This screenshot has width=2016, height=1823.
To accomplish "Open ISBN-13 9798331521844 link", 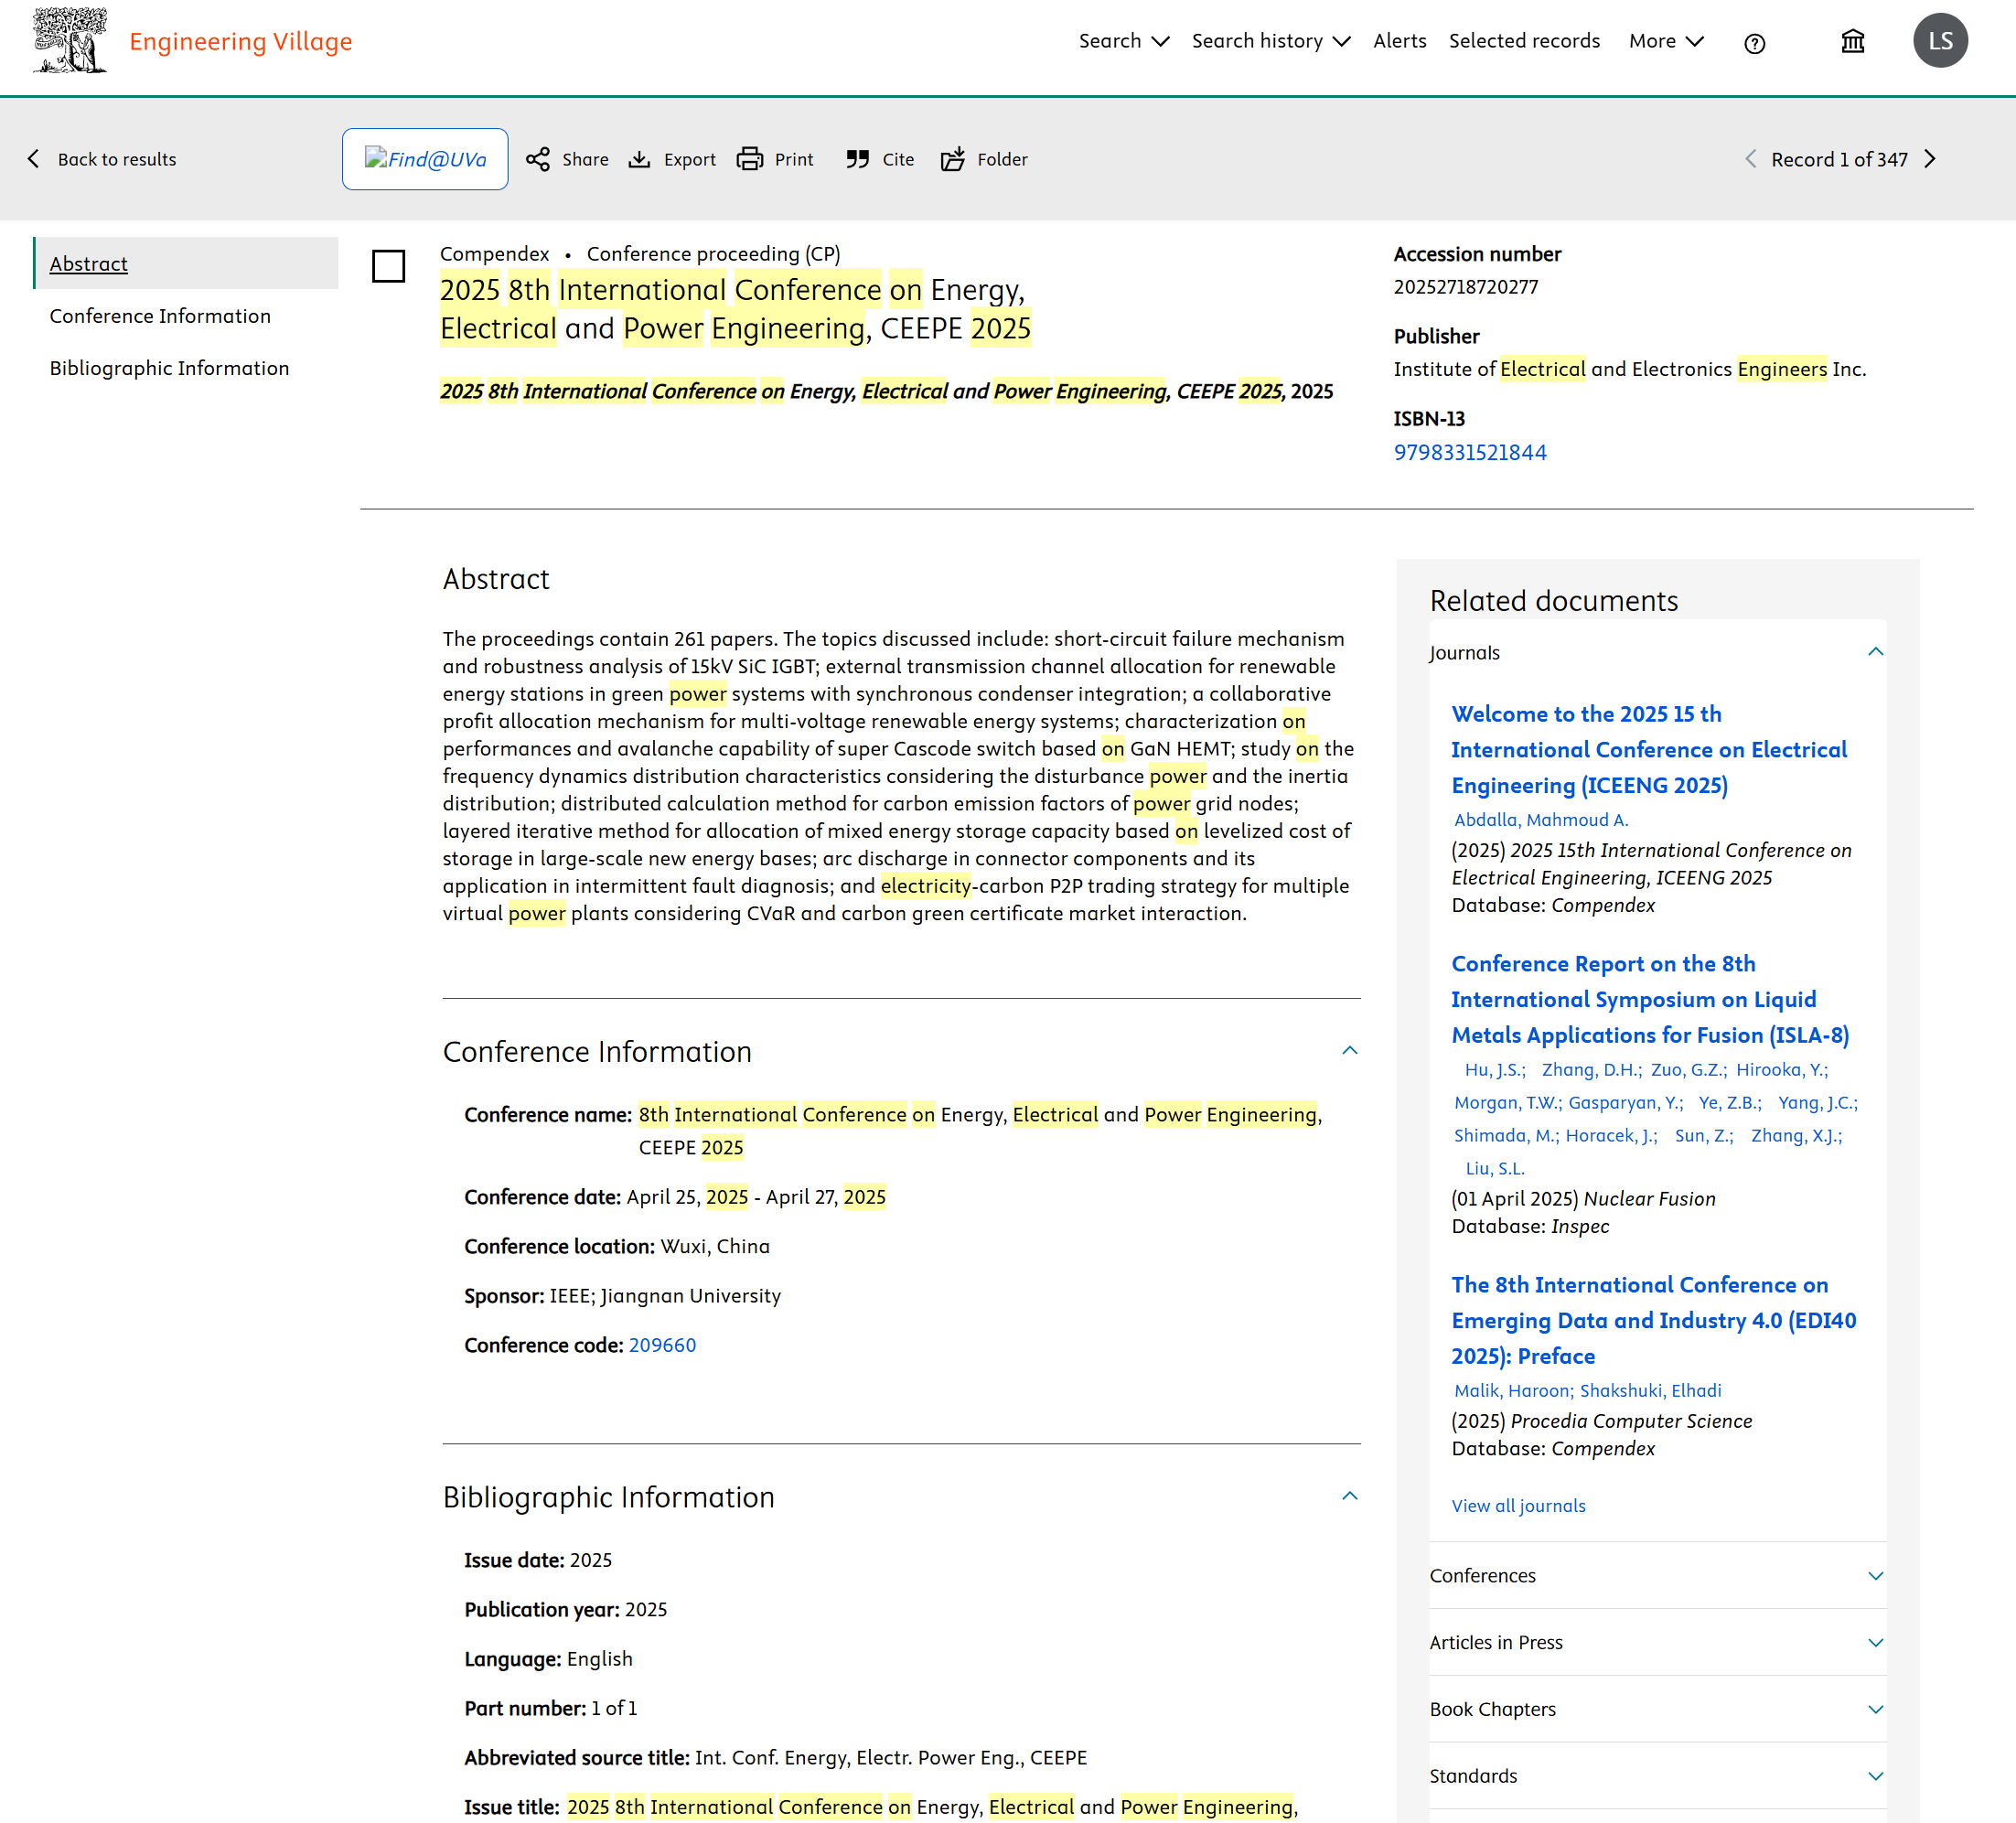I will tap(1469, 452).
